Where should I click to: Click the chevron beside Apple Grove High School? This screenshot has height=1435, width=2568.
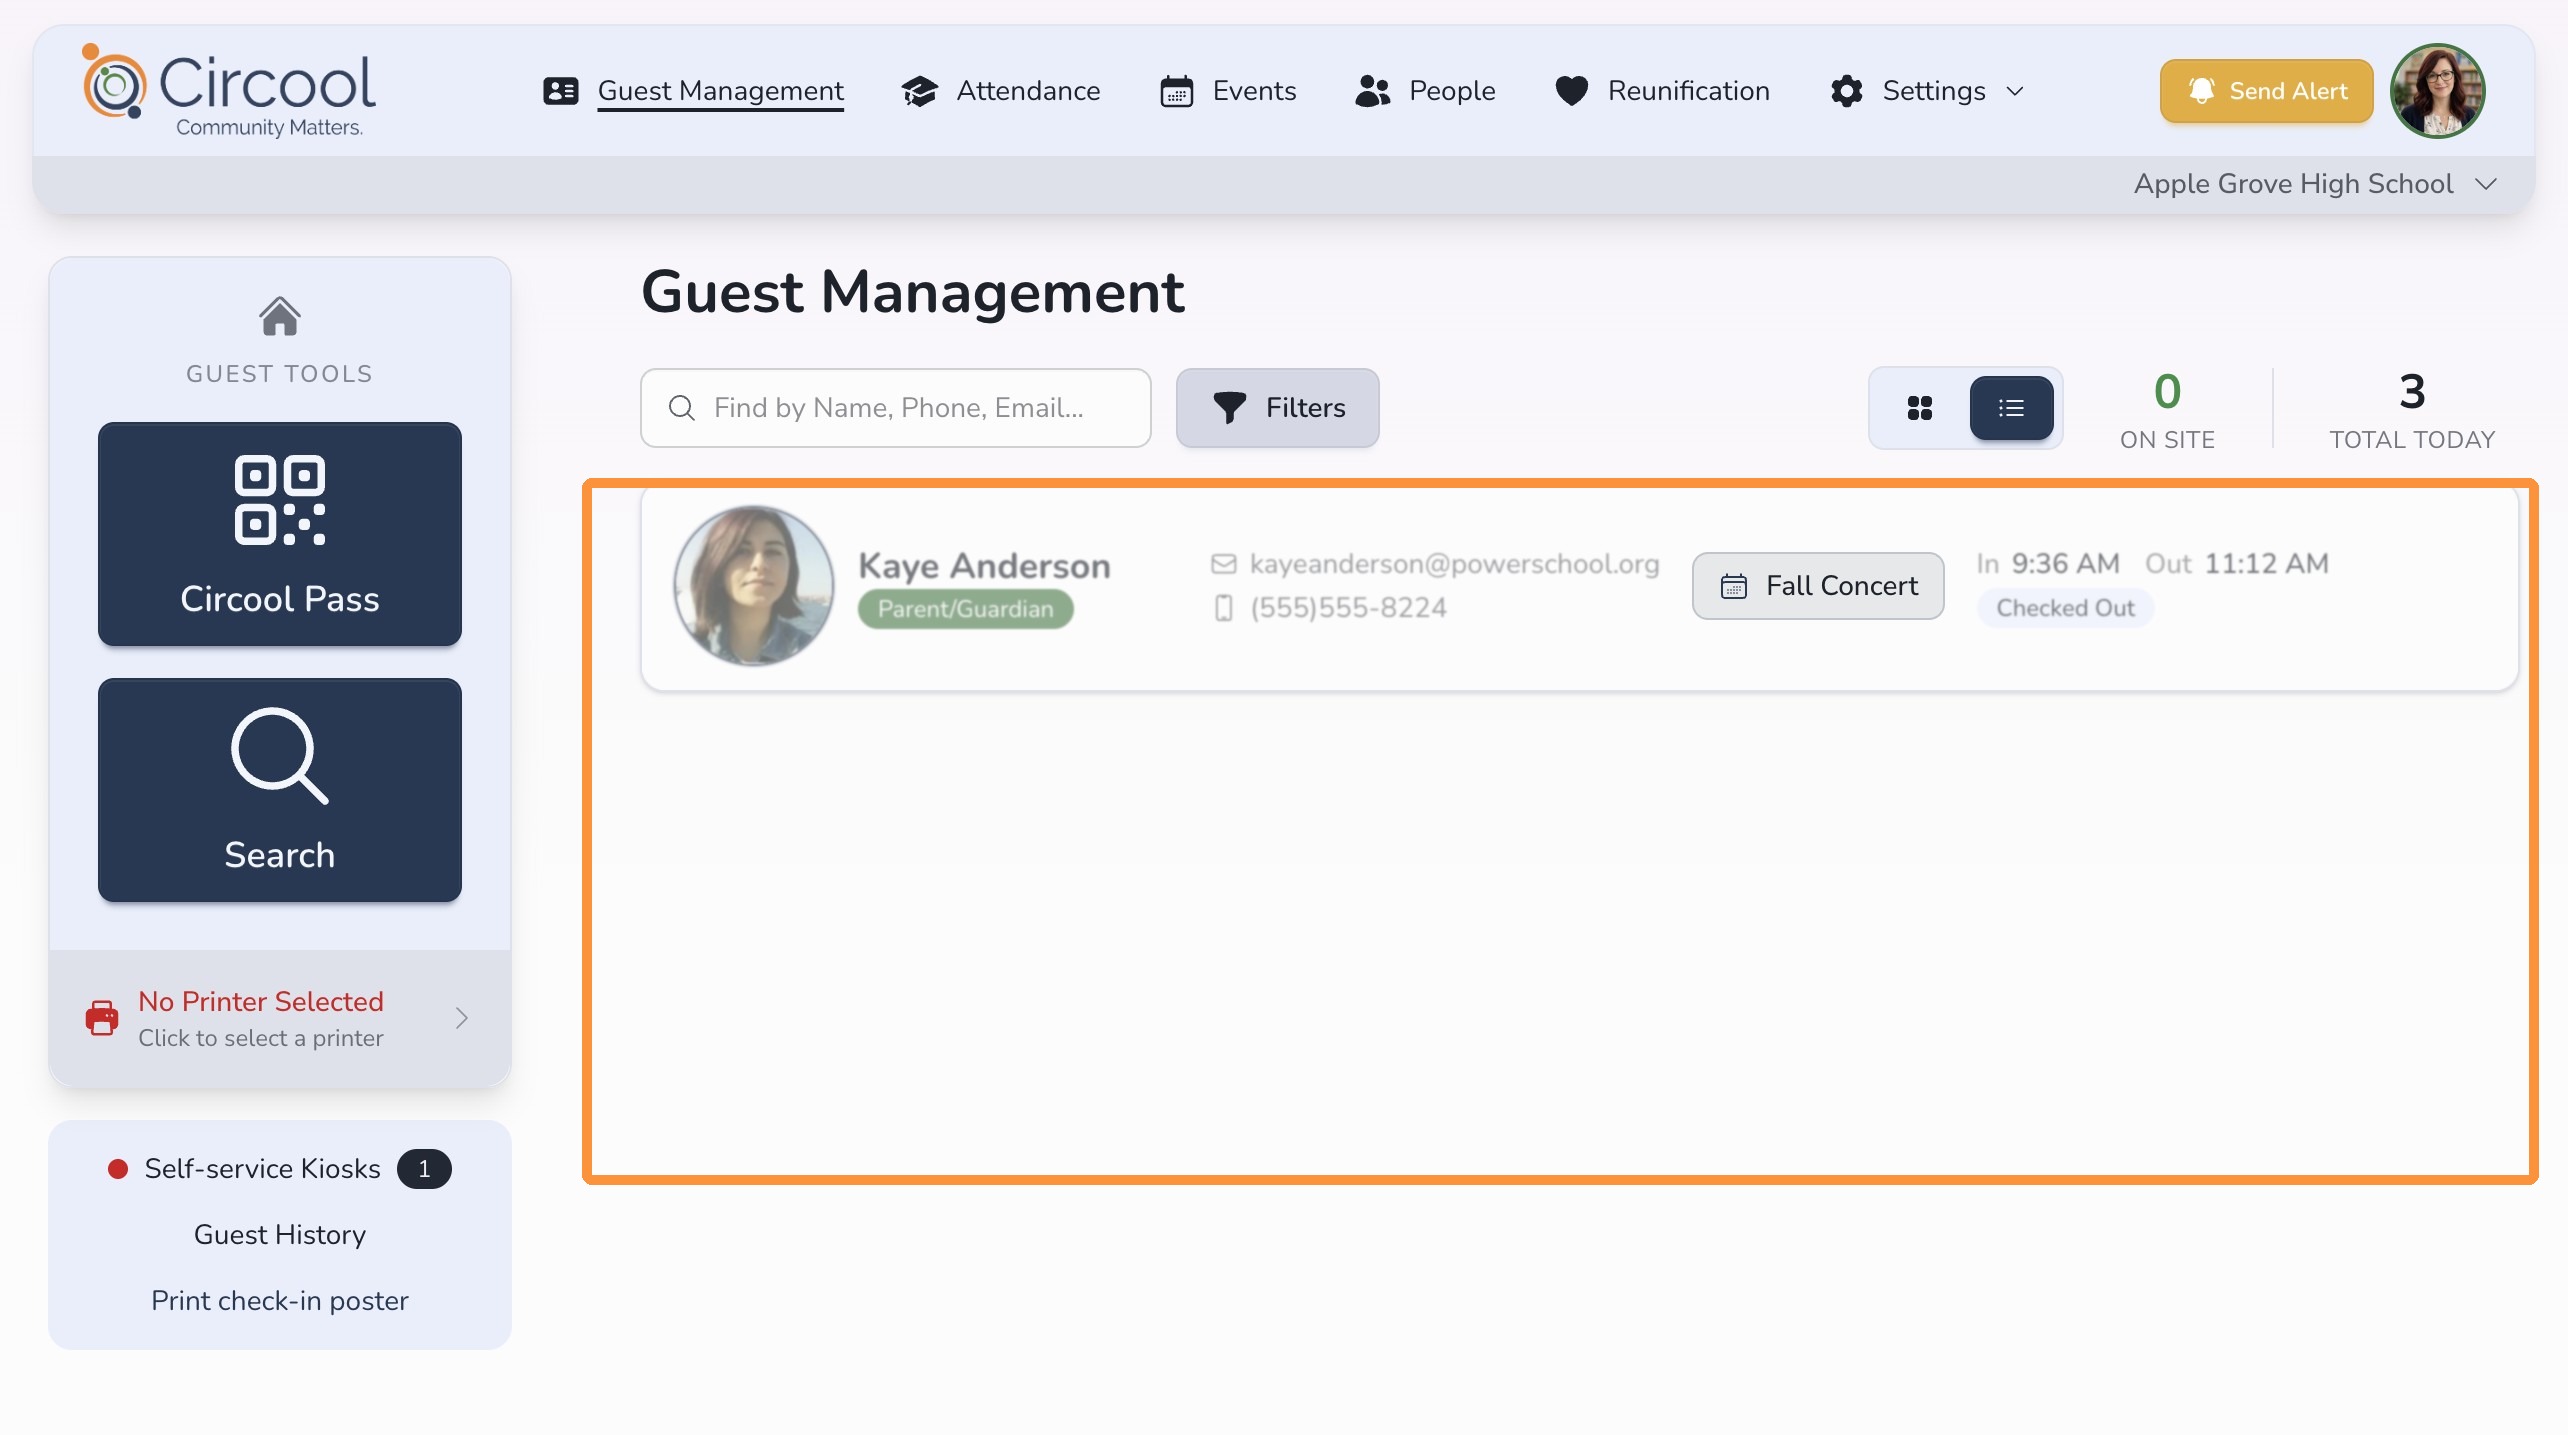(2486, 184)
